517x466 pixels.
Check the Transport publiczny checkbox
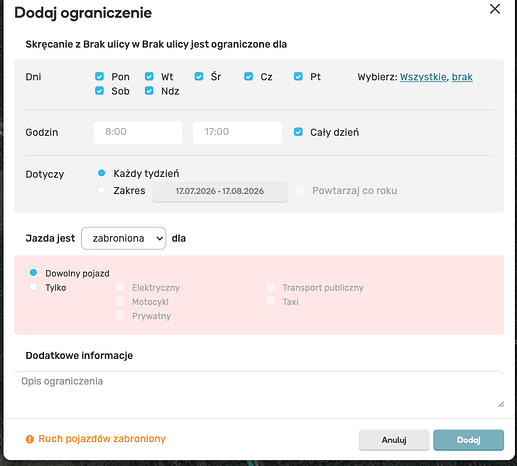point(270,287)
